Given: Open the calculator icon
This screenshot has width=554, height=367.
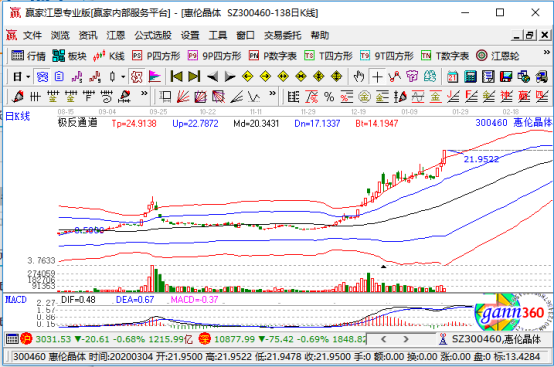Looking at the screenshot, I should point(470,77).
